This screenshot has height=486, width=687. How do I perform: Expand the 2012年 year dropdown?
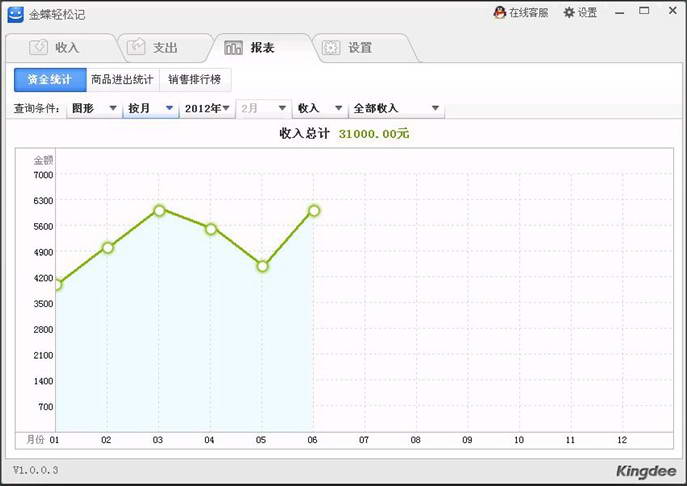pos(207,108)
